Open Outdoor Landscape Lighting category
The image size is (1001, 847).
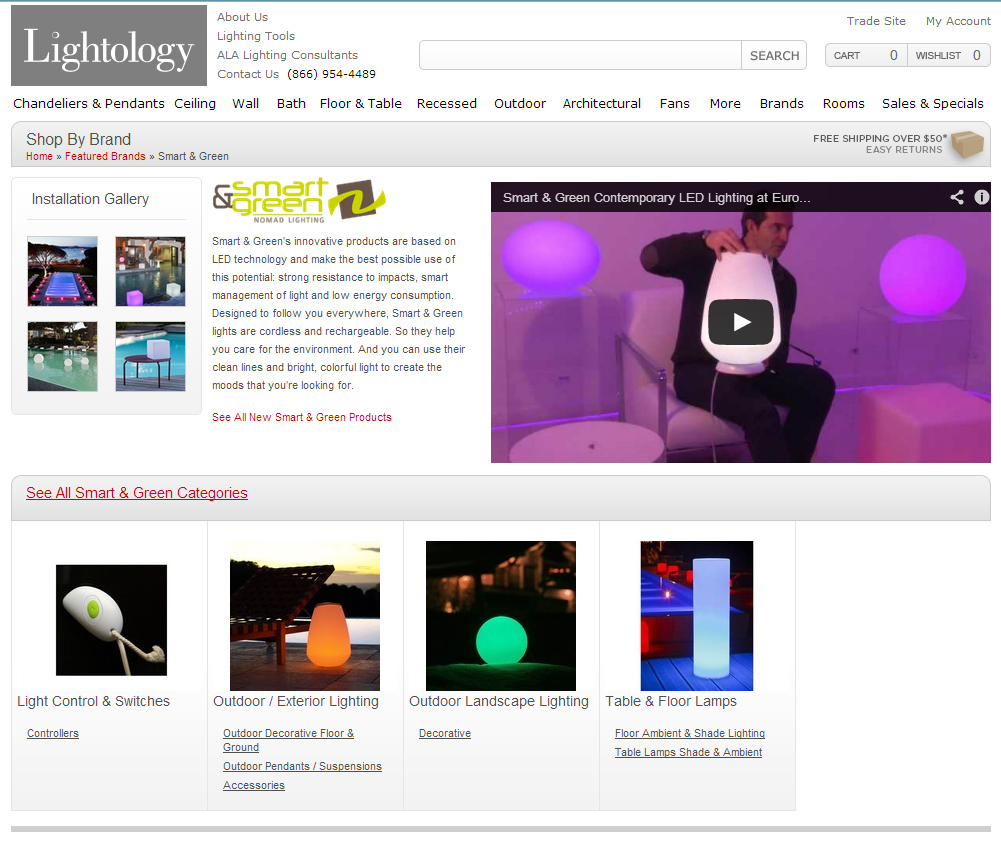499,701
